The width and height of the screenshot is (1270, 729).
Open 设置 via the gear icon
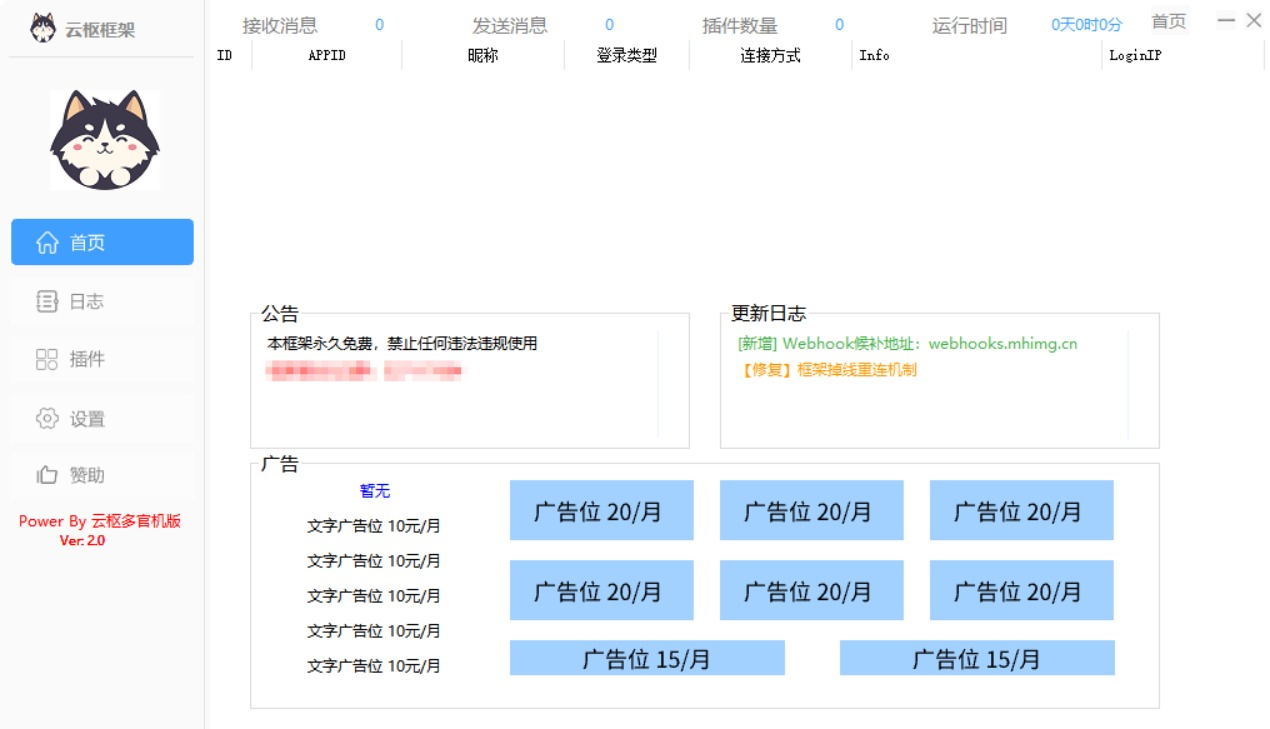point(47,419)
